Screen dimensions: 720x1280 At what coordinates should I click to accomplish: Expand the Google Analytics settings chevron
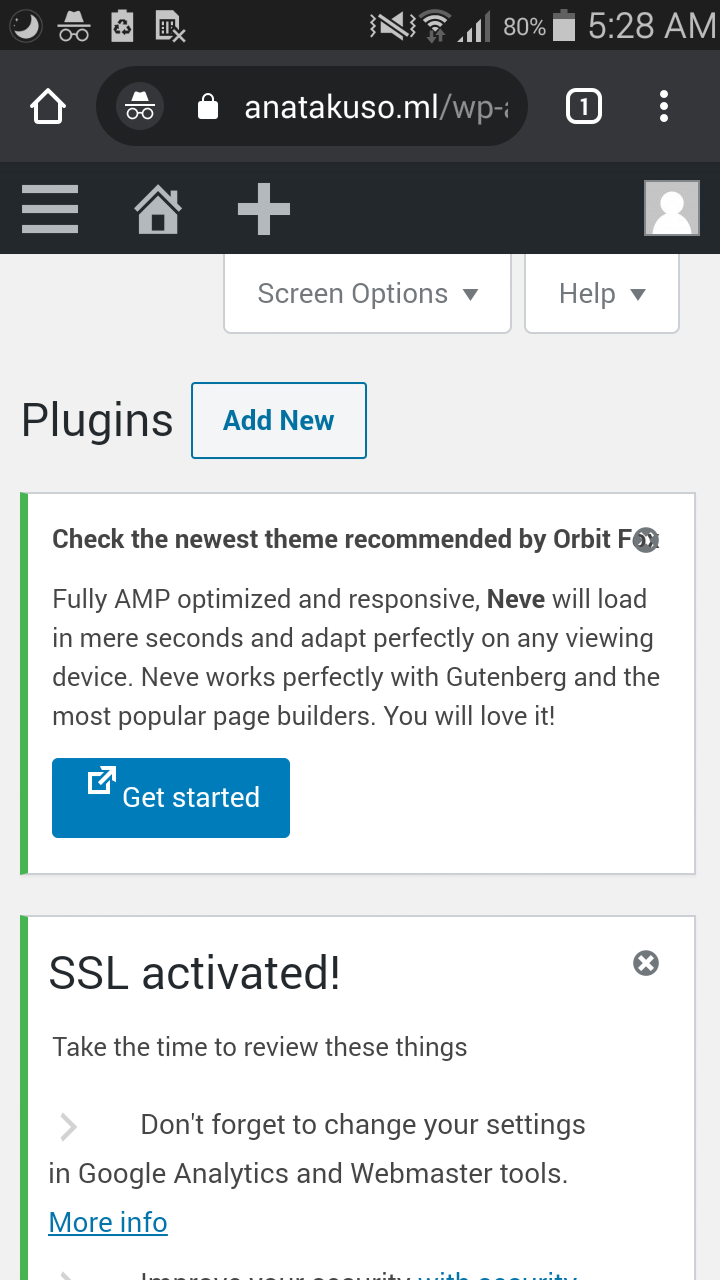pyautogui.click(x=68, y=1127)
